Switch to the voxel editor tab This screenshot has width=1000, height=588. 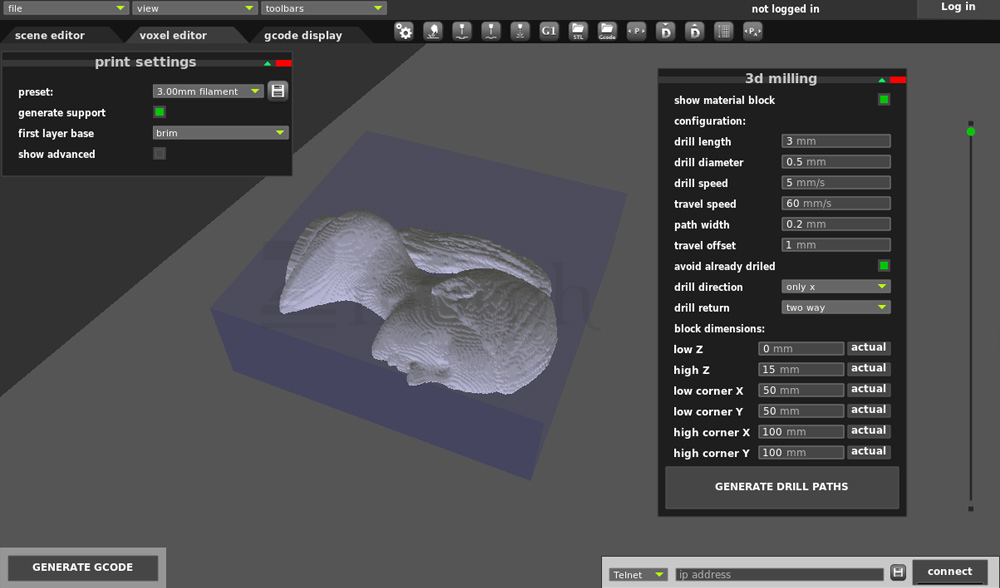173,35
